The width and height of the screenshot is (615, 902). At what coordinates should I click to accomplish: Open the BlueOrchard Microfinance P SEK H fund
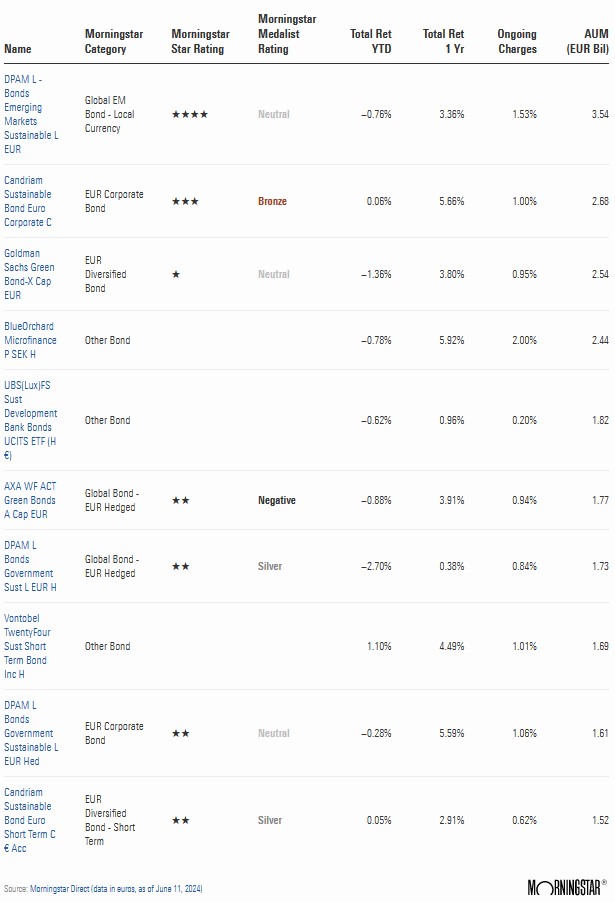pyautogui.click(x=30, y=340)
